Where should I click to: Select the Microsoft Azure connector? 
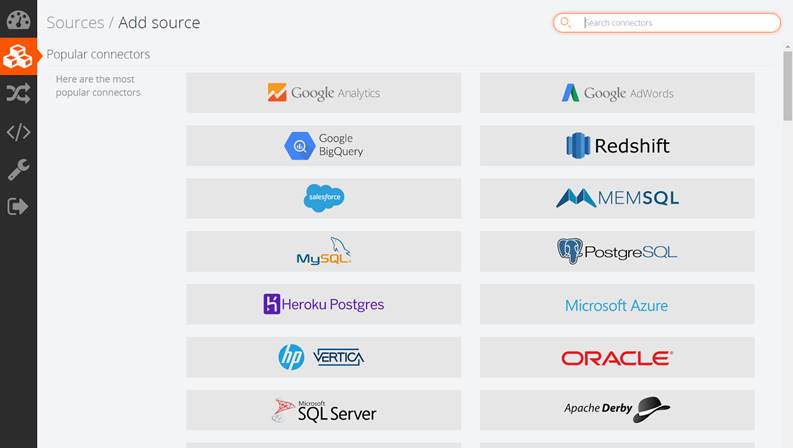click(617, 304)
